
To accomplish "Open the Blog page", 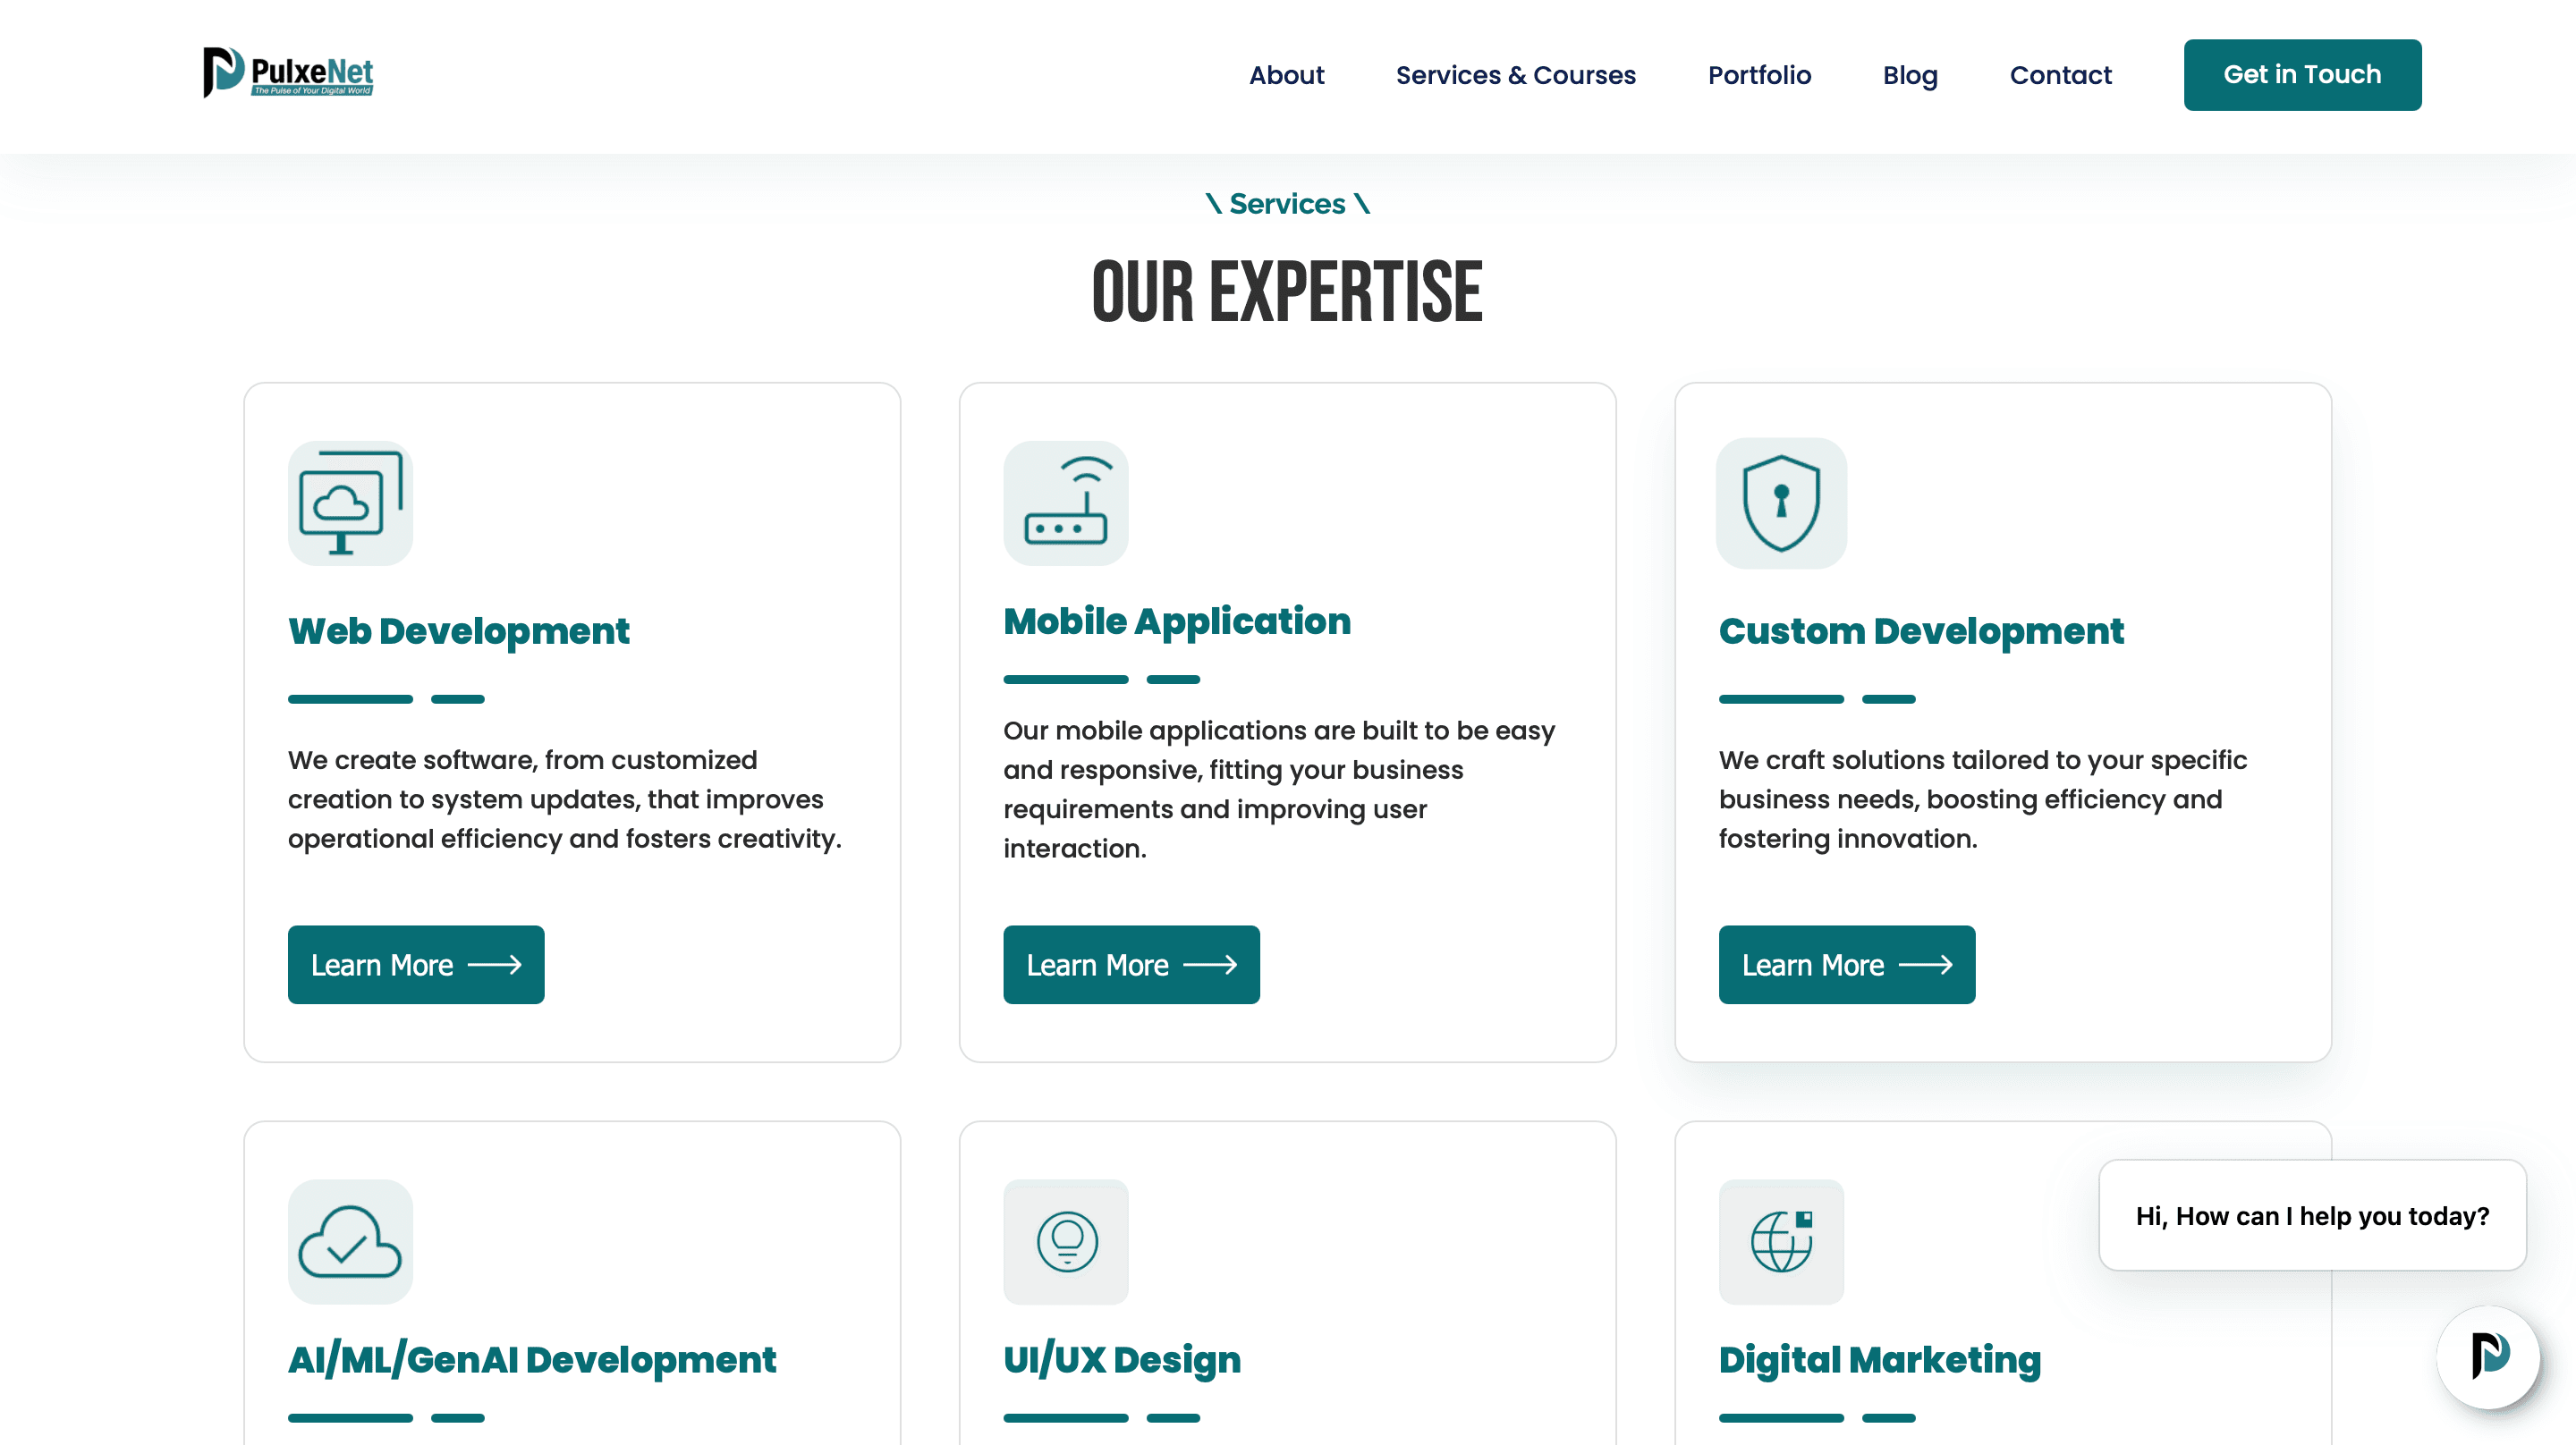I will pos(1910,75).
